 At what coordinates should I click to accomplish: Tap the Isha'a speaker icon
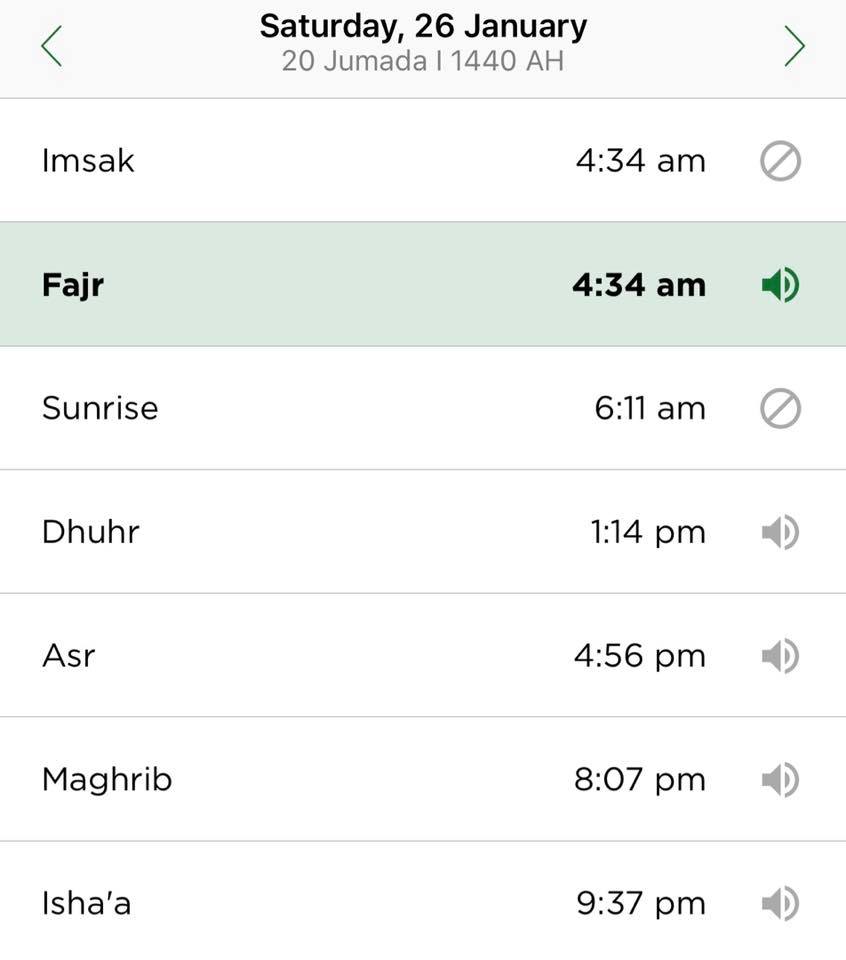coord(780,903)
